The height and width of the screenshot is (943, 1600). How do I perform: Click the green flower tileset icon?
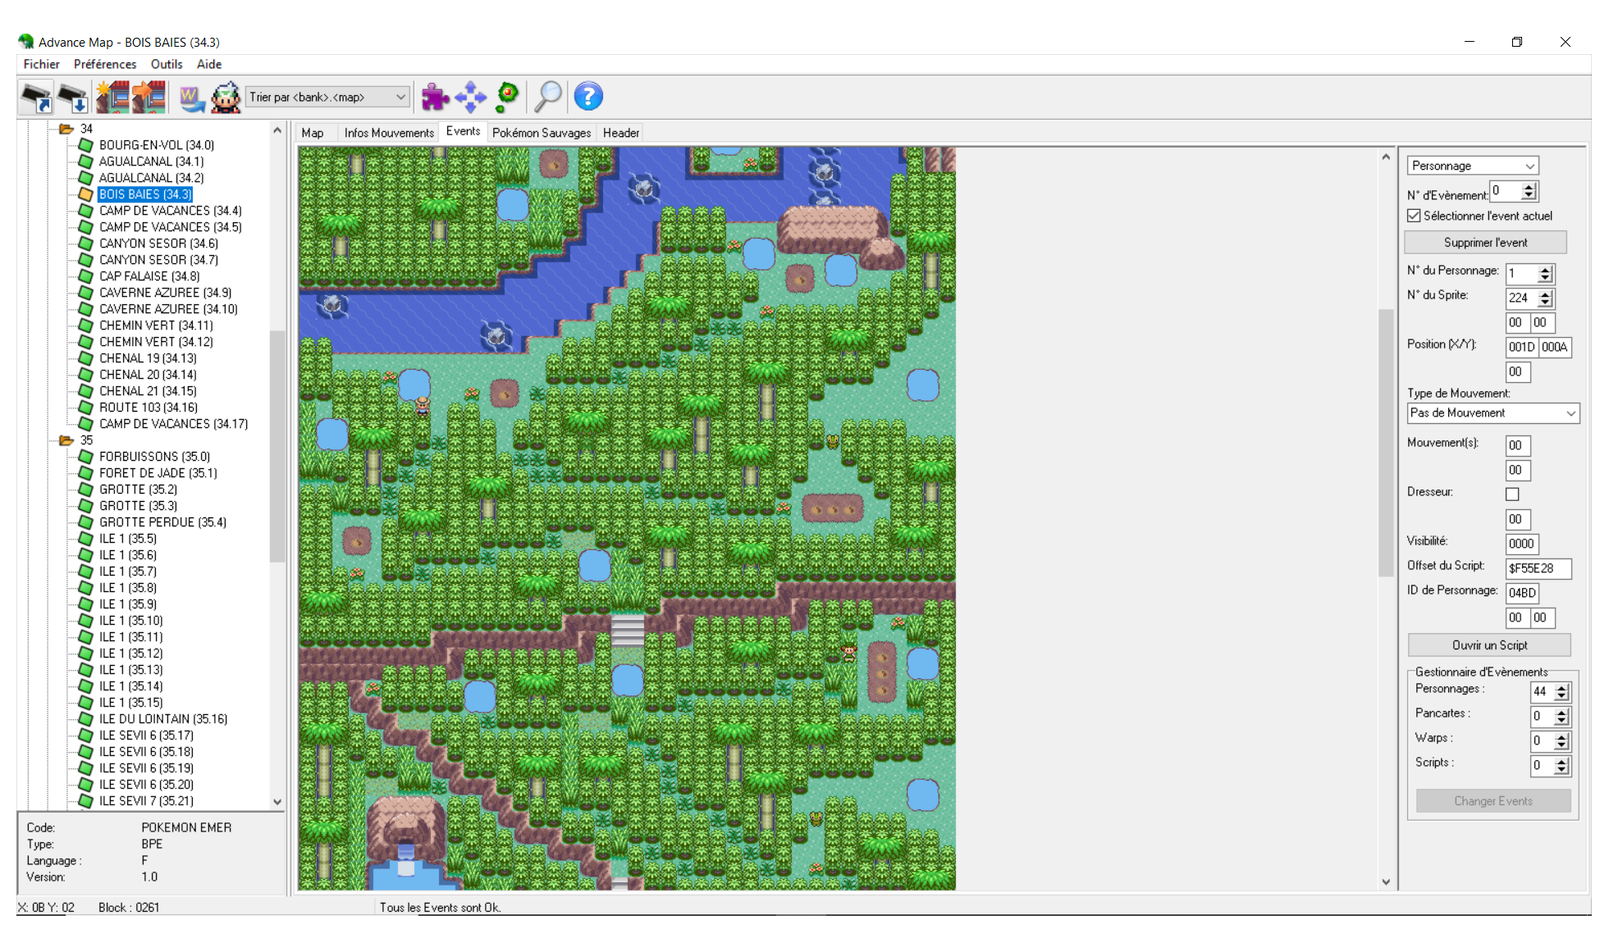(x=508, y=97)
